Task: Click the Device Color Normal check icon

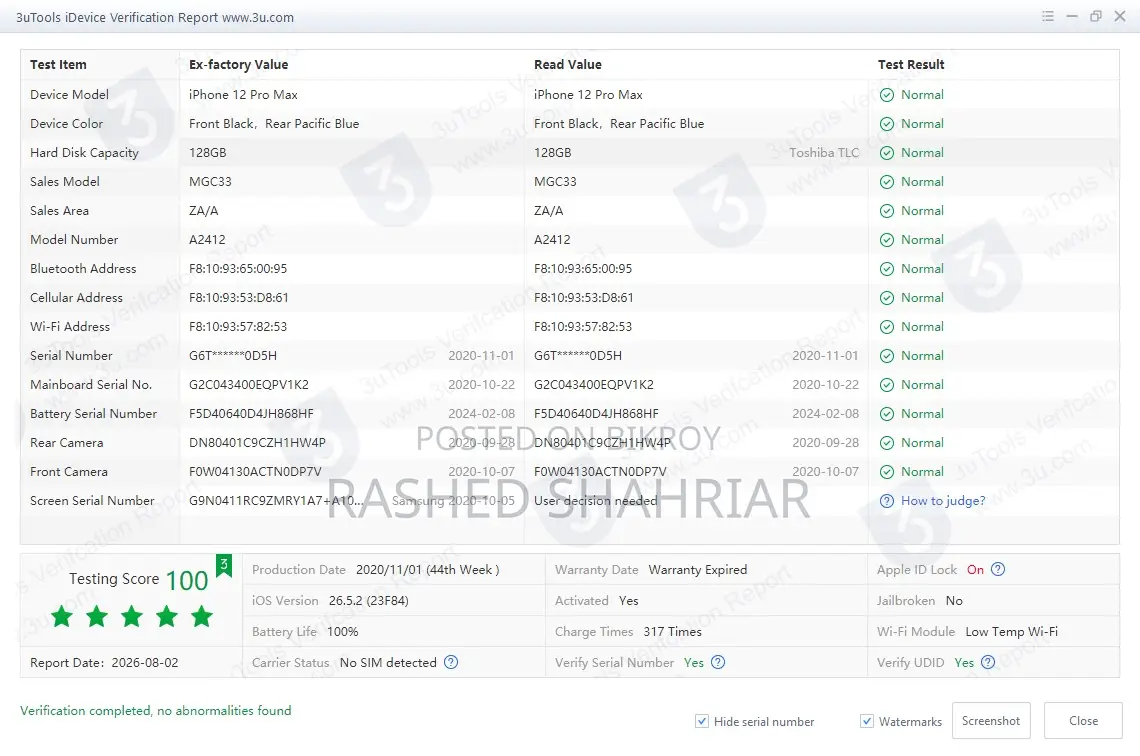Action: pyautogui.click(x=887, y=124)
